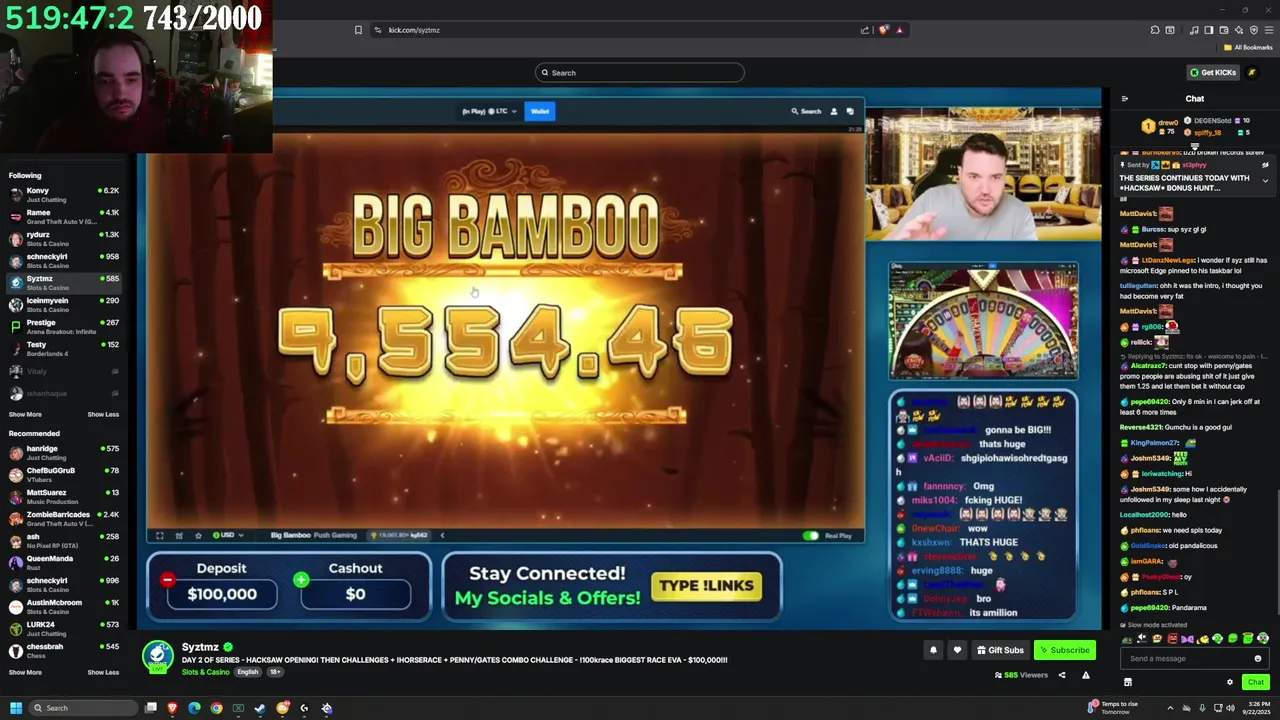1280x720 pixels.
Task: Click the Gift Subs button
Action: [1000, 650]
